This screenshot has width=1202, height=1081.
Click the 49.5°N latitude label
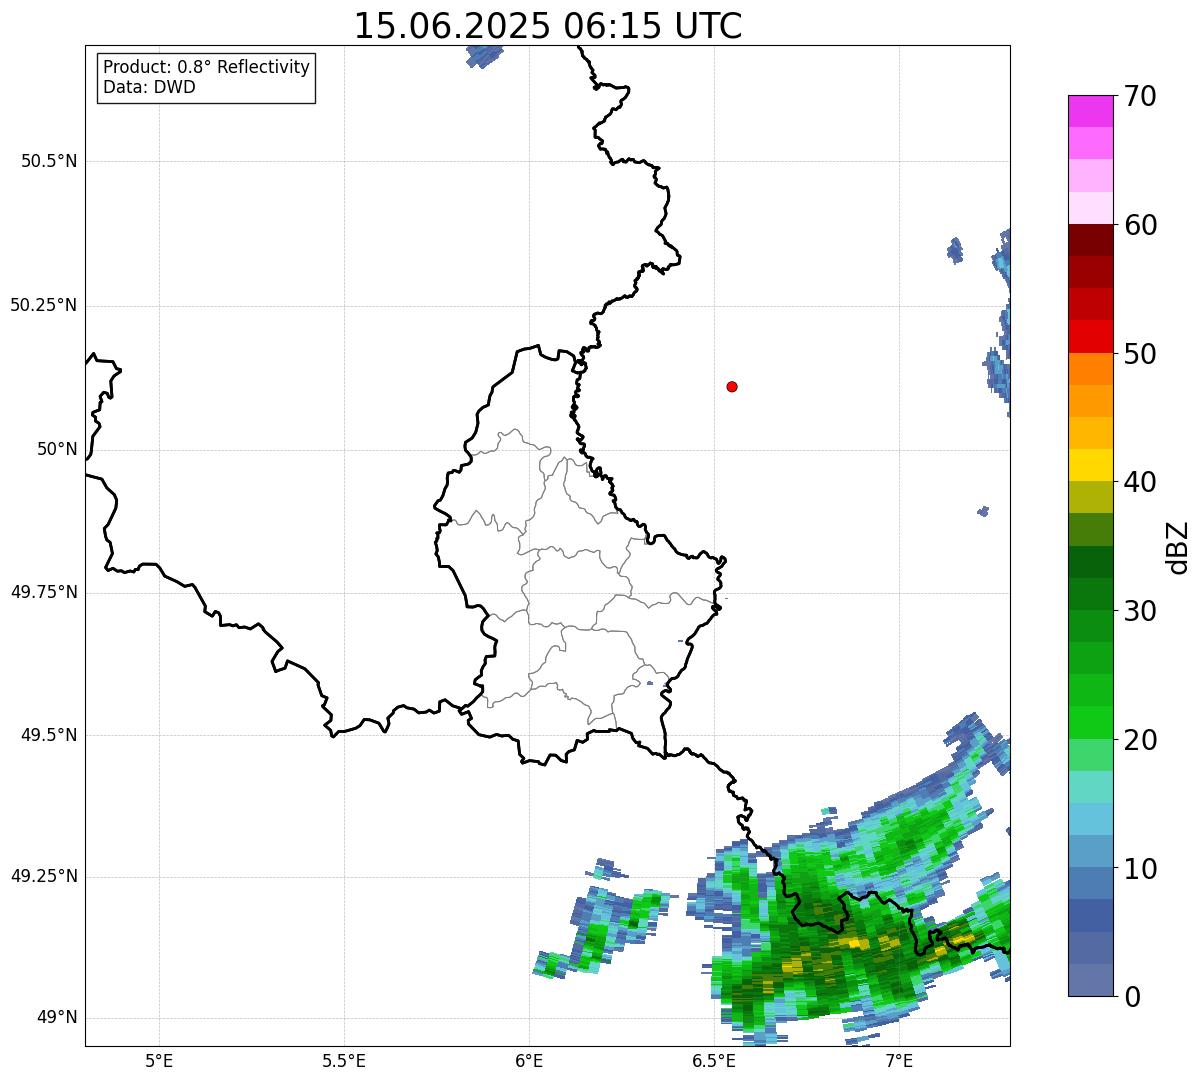coord(49,735)
